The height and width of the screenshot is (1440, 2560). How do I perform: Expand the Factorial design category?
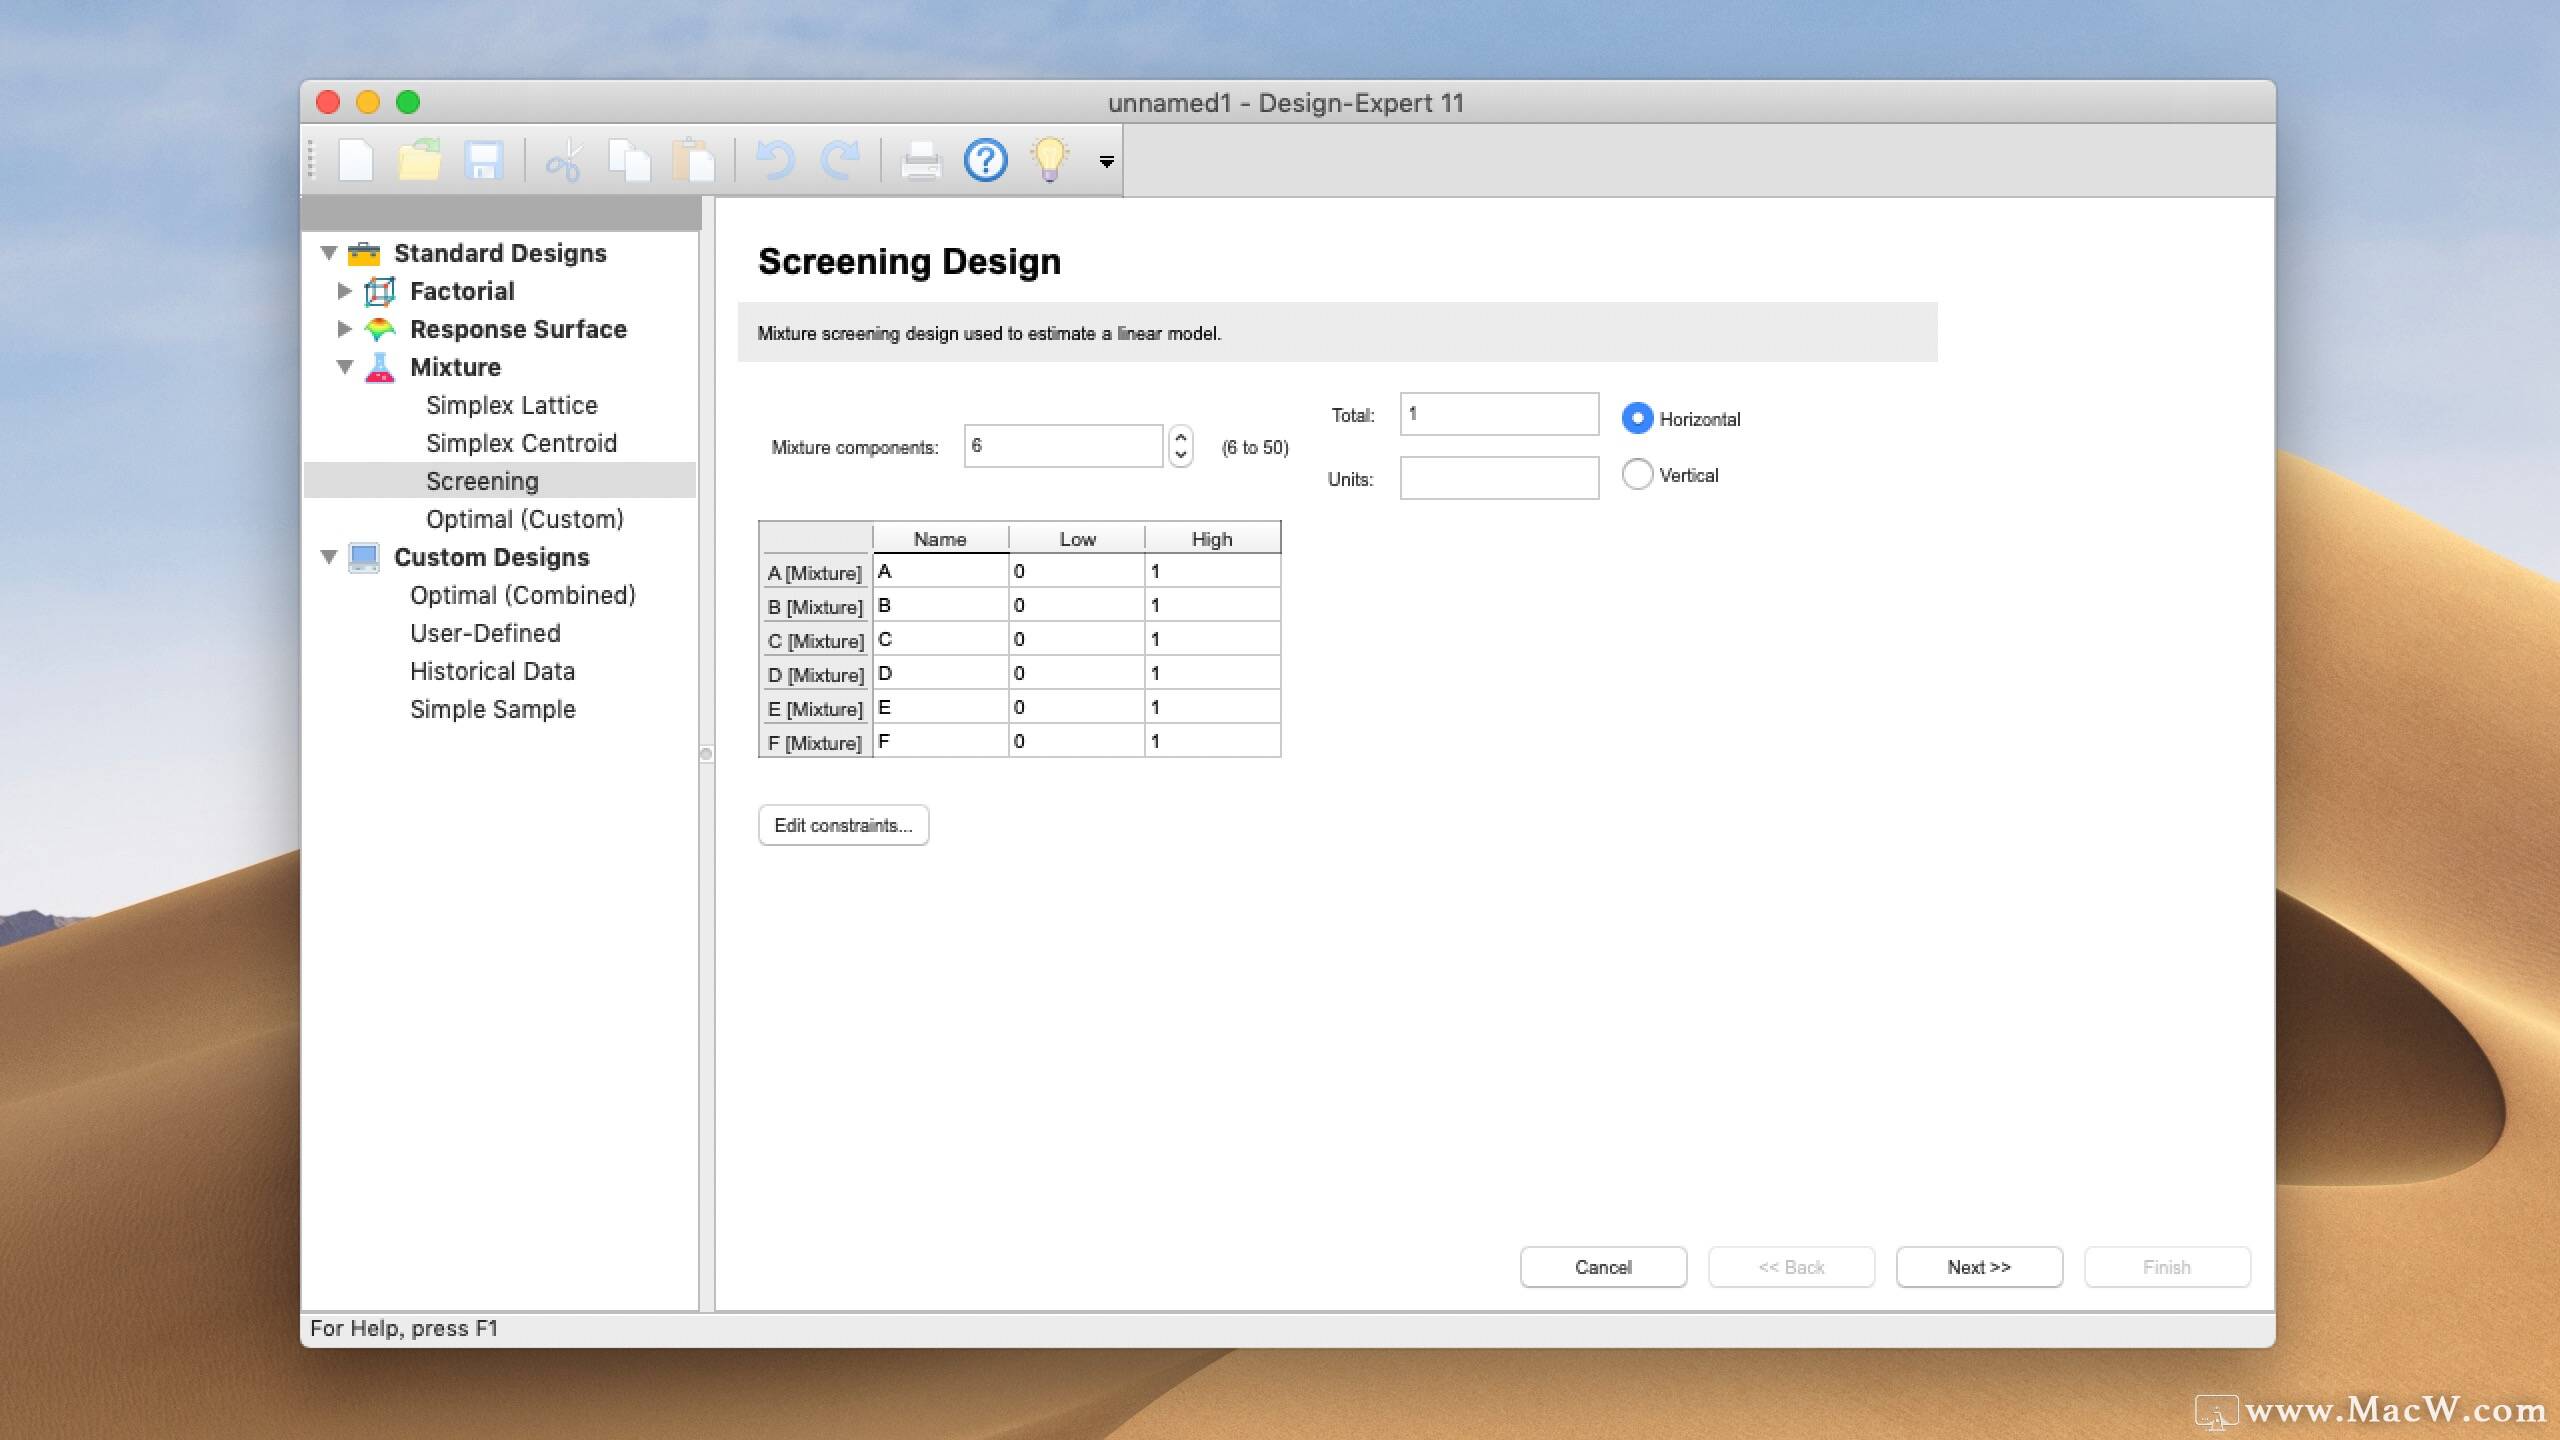click(x=345, y=291)
